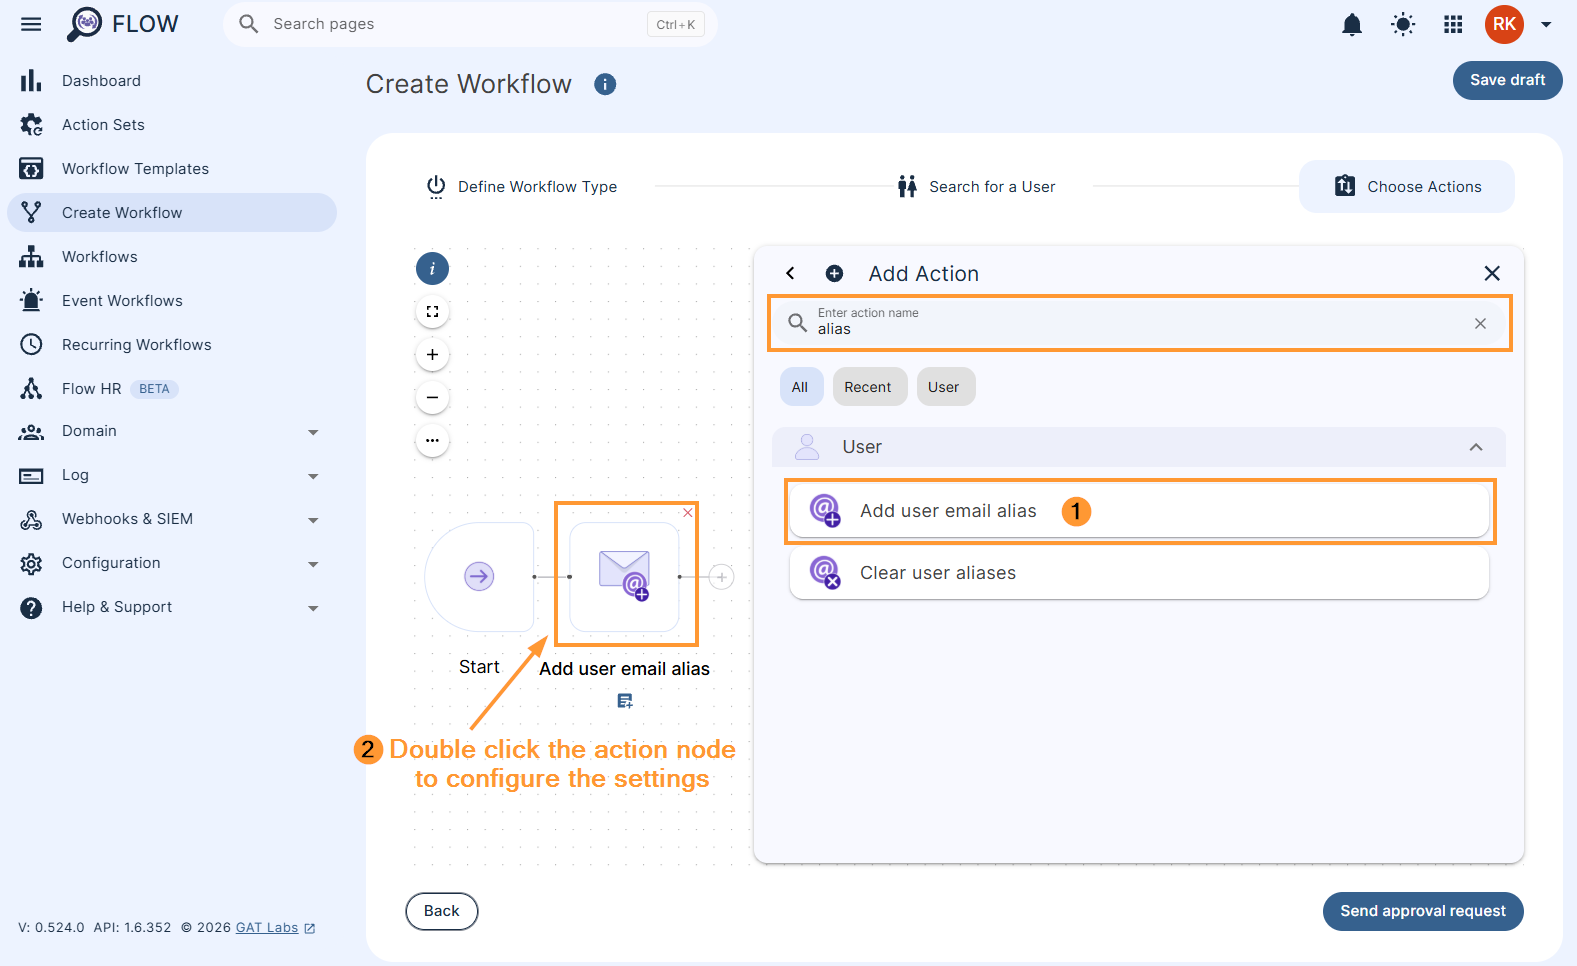
Task: Close the Add Action panel
Action: pyautogui.click(x=1492, y=273)
